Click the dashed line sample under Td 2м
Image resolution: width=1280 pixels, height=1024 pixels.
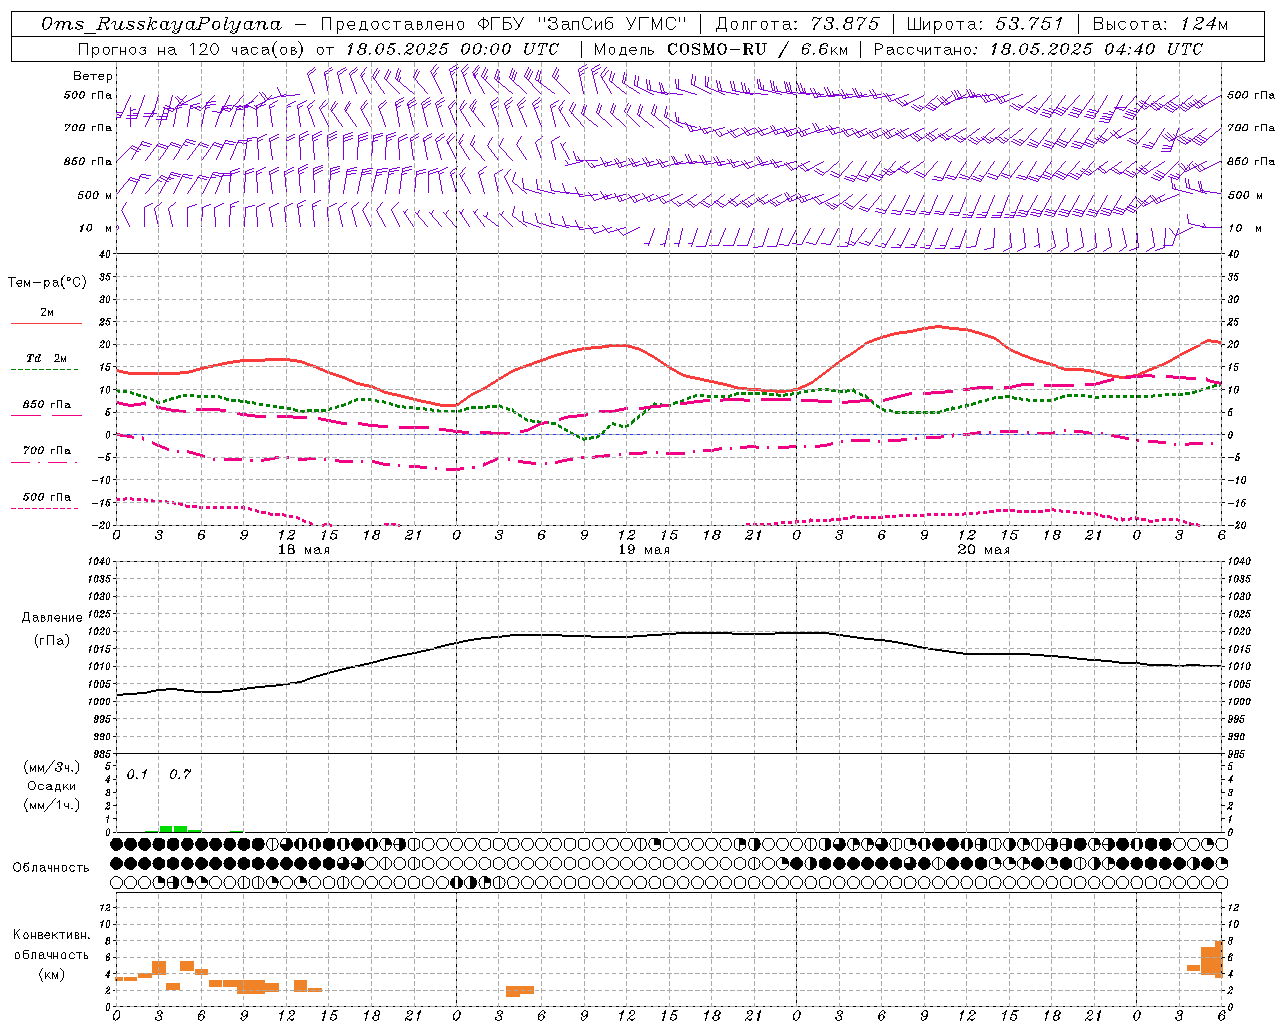point(44,370)
